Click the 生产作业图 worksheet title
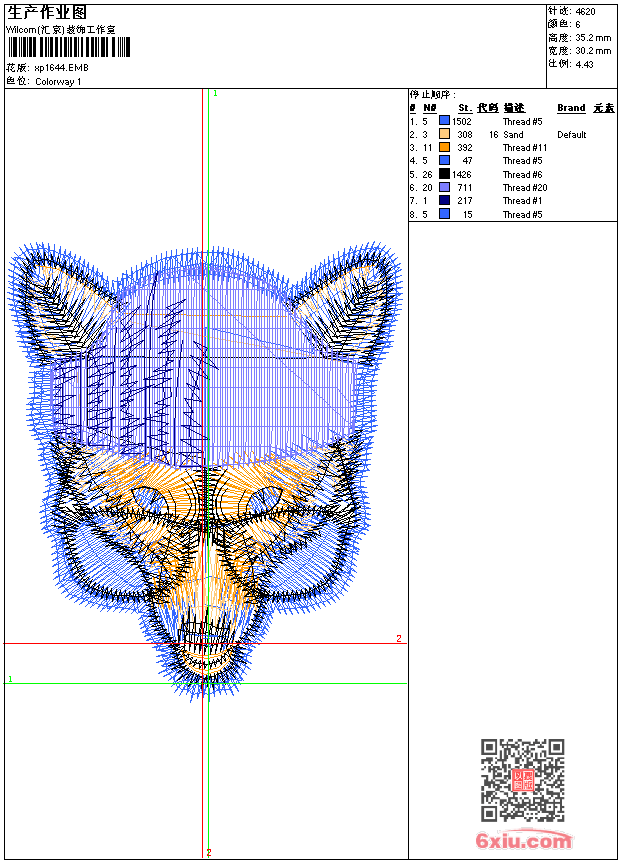The image size is (620, 860). [x=46, y=12]
